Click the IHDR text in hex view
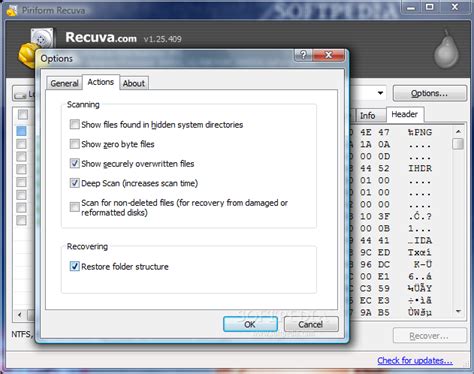The width and height of the screenshot is (474, 374). click(420, 168)
